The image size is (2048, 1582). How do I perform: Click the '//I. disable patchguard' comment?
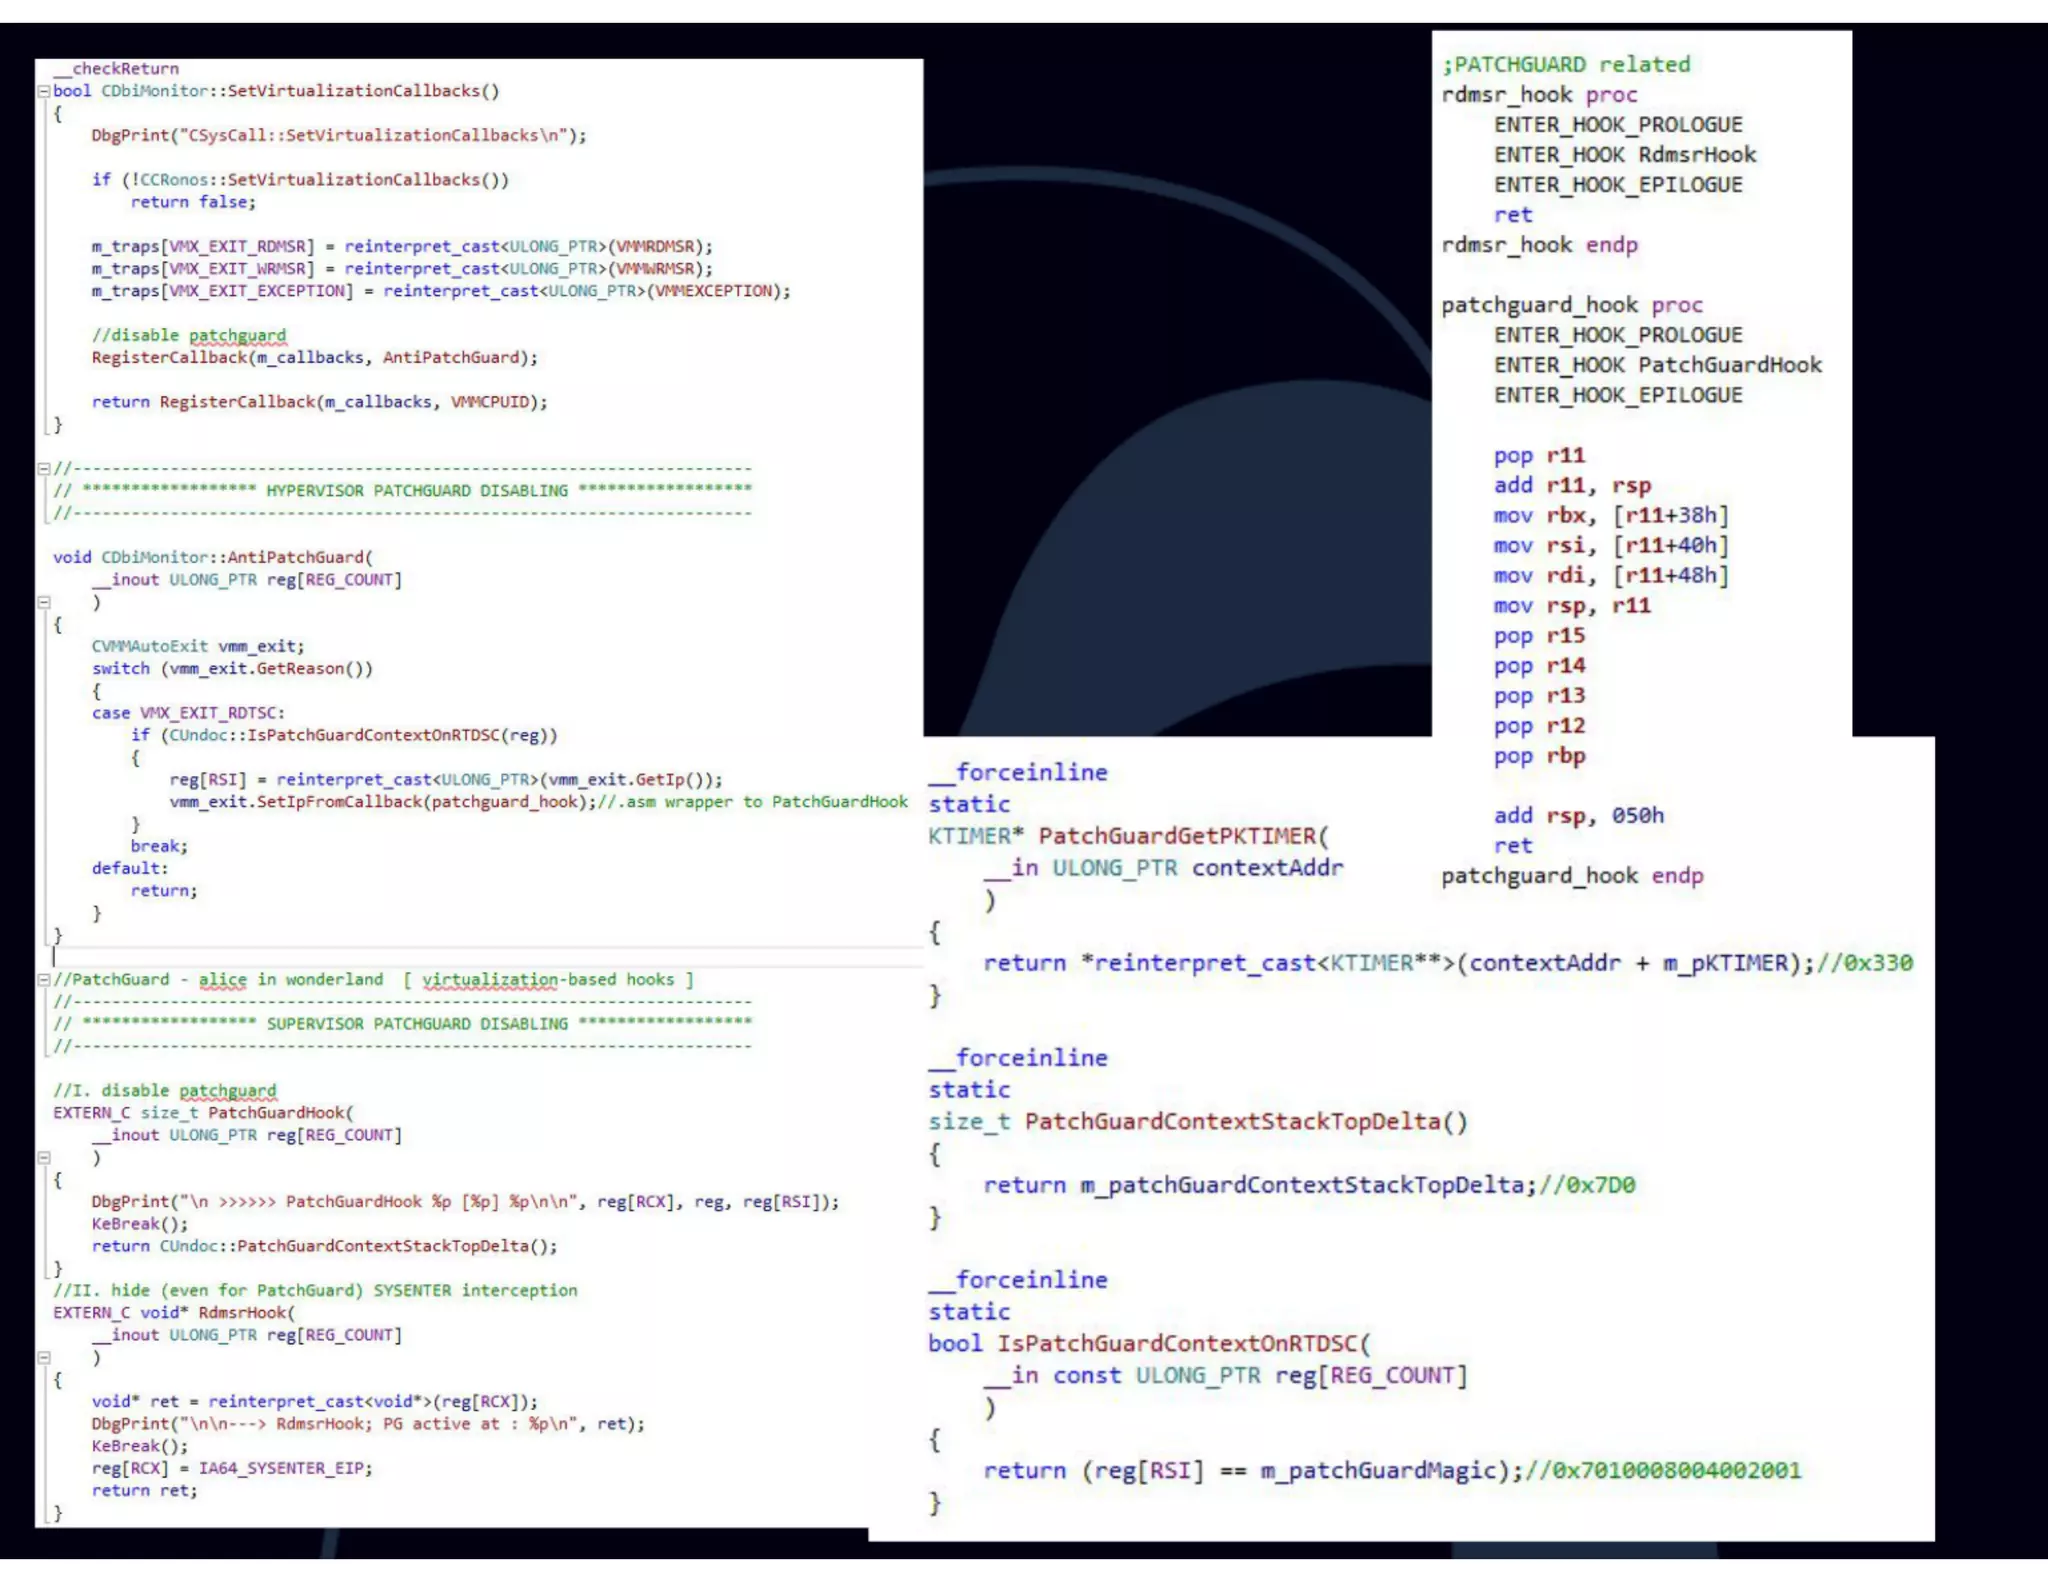pyautogui.click(x=165, y=1091)
